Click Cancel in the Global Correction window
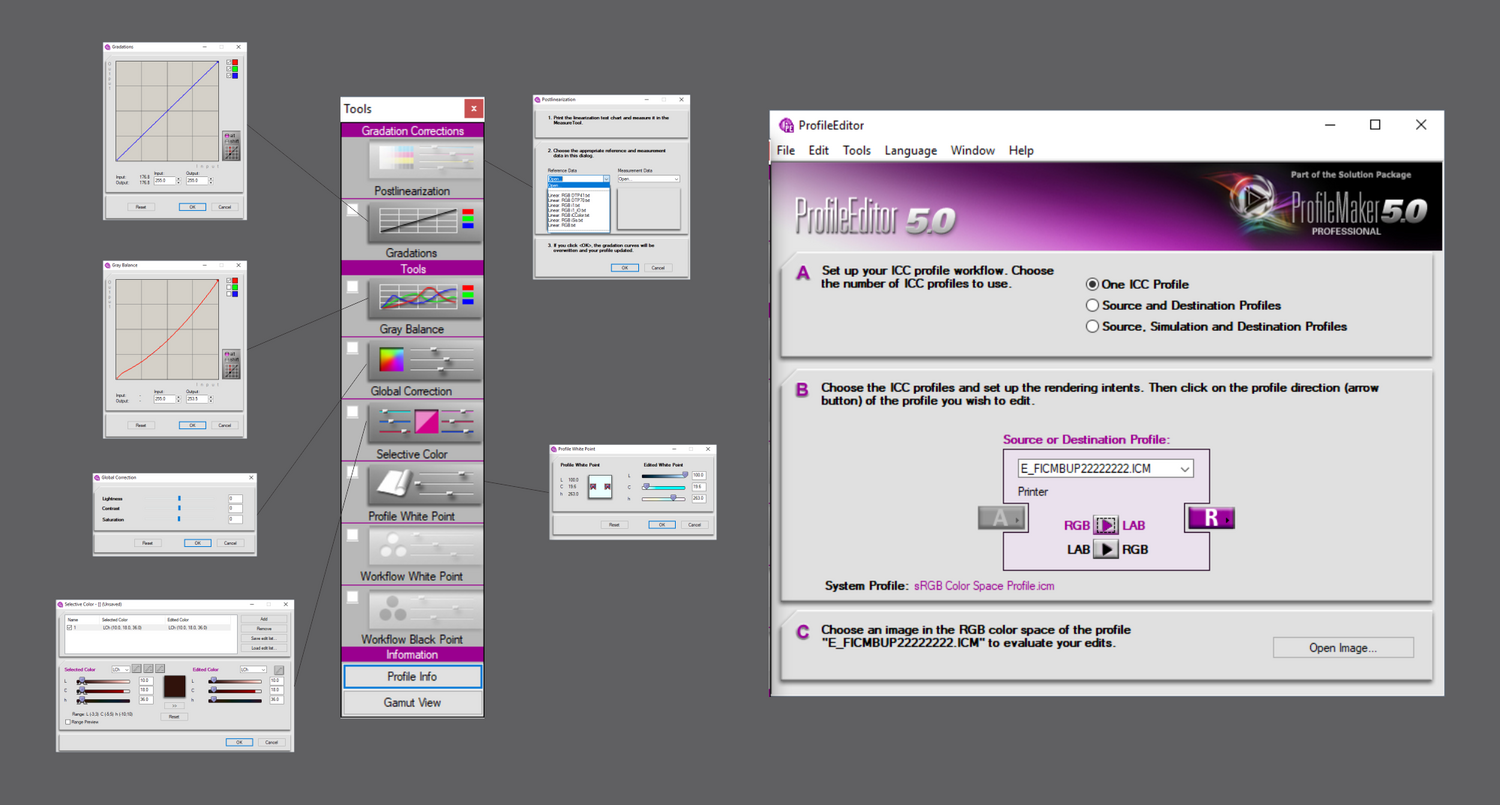This screenshot has height=805, width=1500. coord(231,543)
